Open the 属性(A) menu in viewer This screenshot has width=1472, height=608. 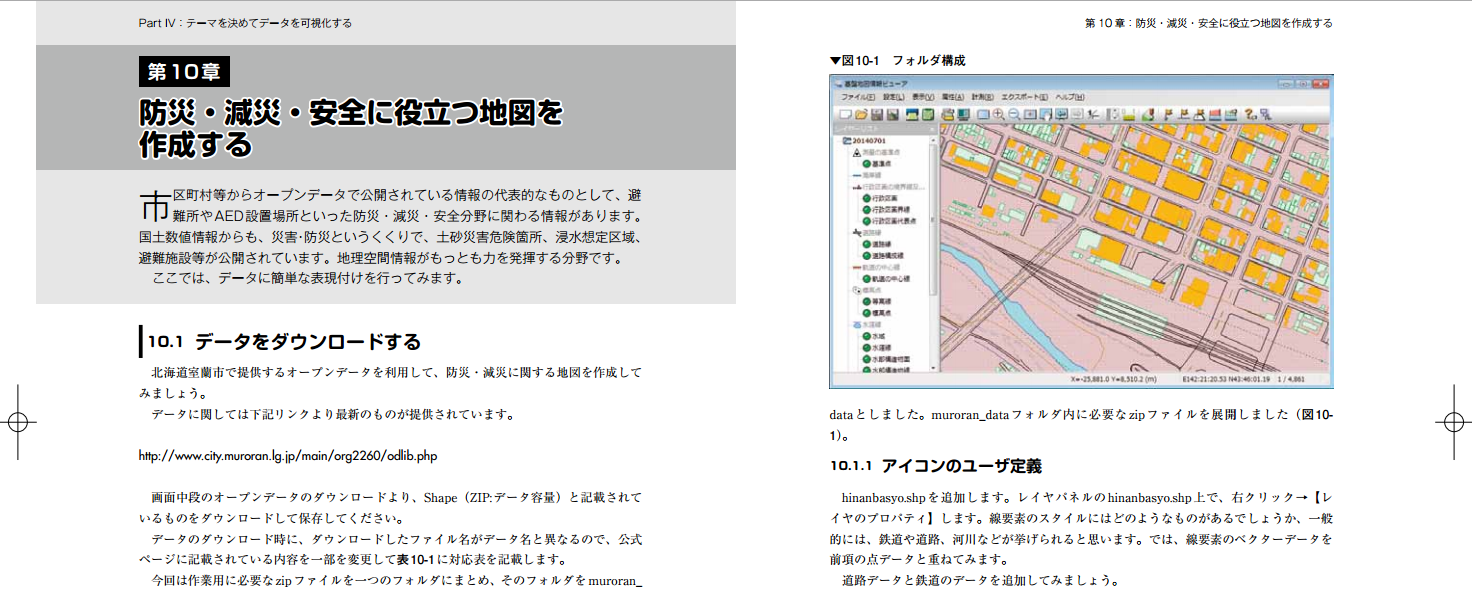point(953,97)
